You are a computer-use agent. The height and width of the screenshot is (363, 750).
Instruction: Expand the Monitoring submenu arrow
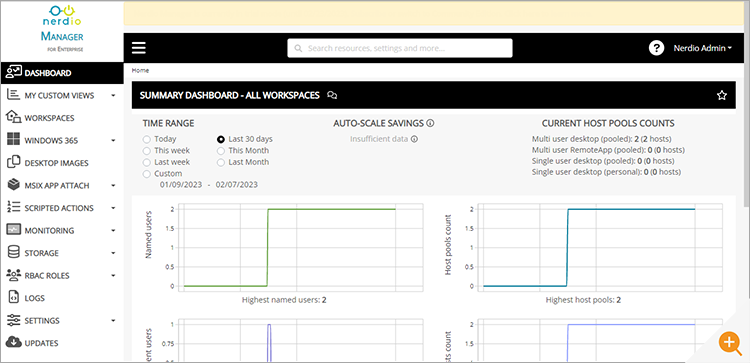pos(113,231)
